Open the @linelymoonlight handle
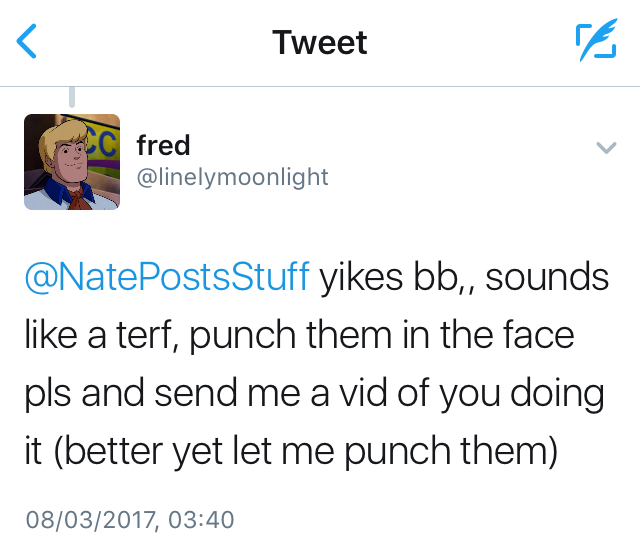The height and width of the screenshot is (556, 640). click(232, 177)
